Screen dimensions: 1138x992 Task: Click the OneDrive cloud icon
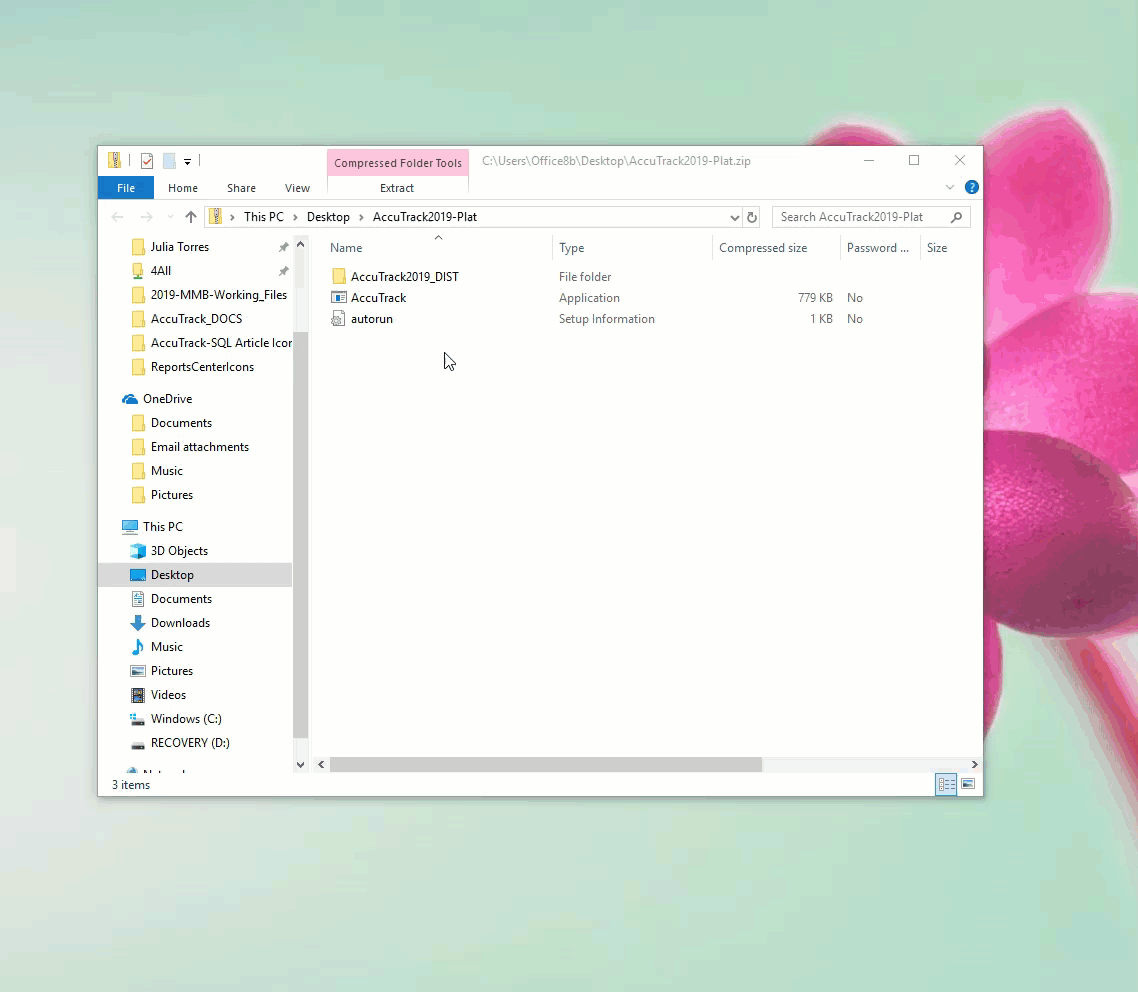tap(130, 398)
